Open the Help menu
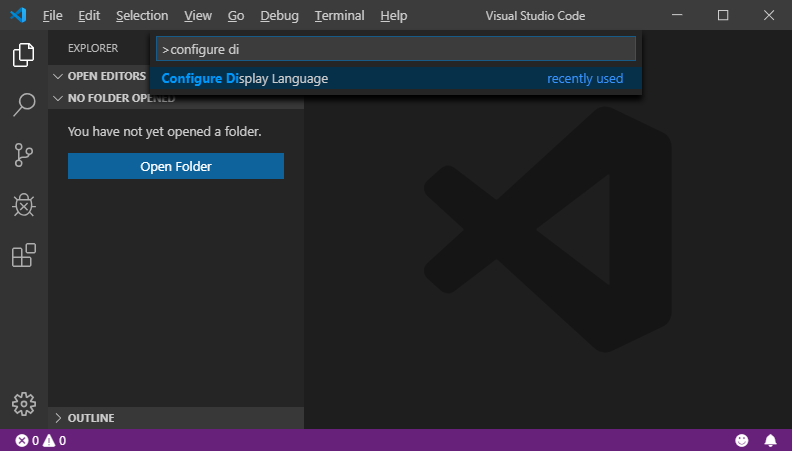The width and height of the screenshot is (792, 451). coord(393,16)
